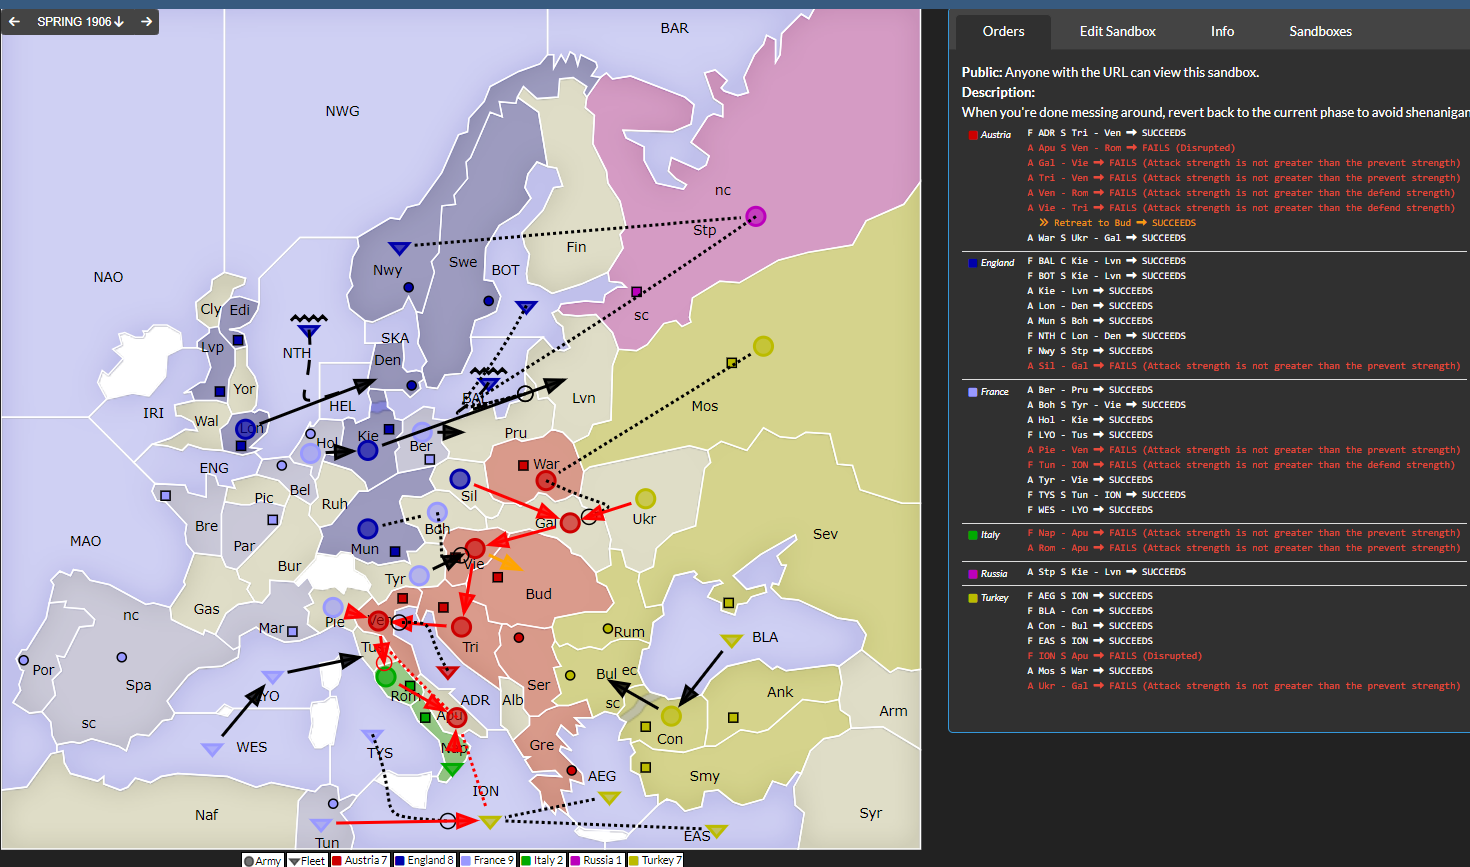
Task: Click the Italy 2 legend entry
Action: [x=544, y=860]
